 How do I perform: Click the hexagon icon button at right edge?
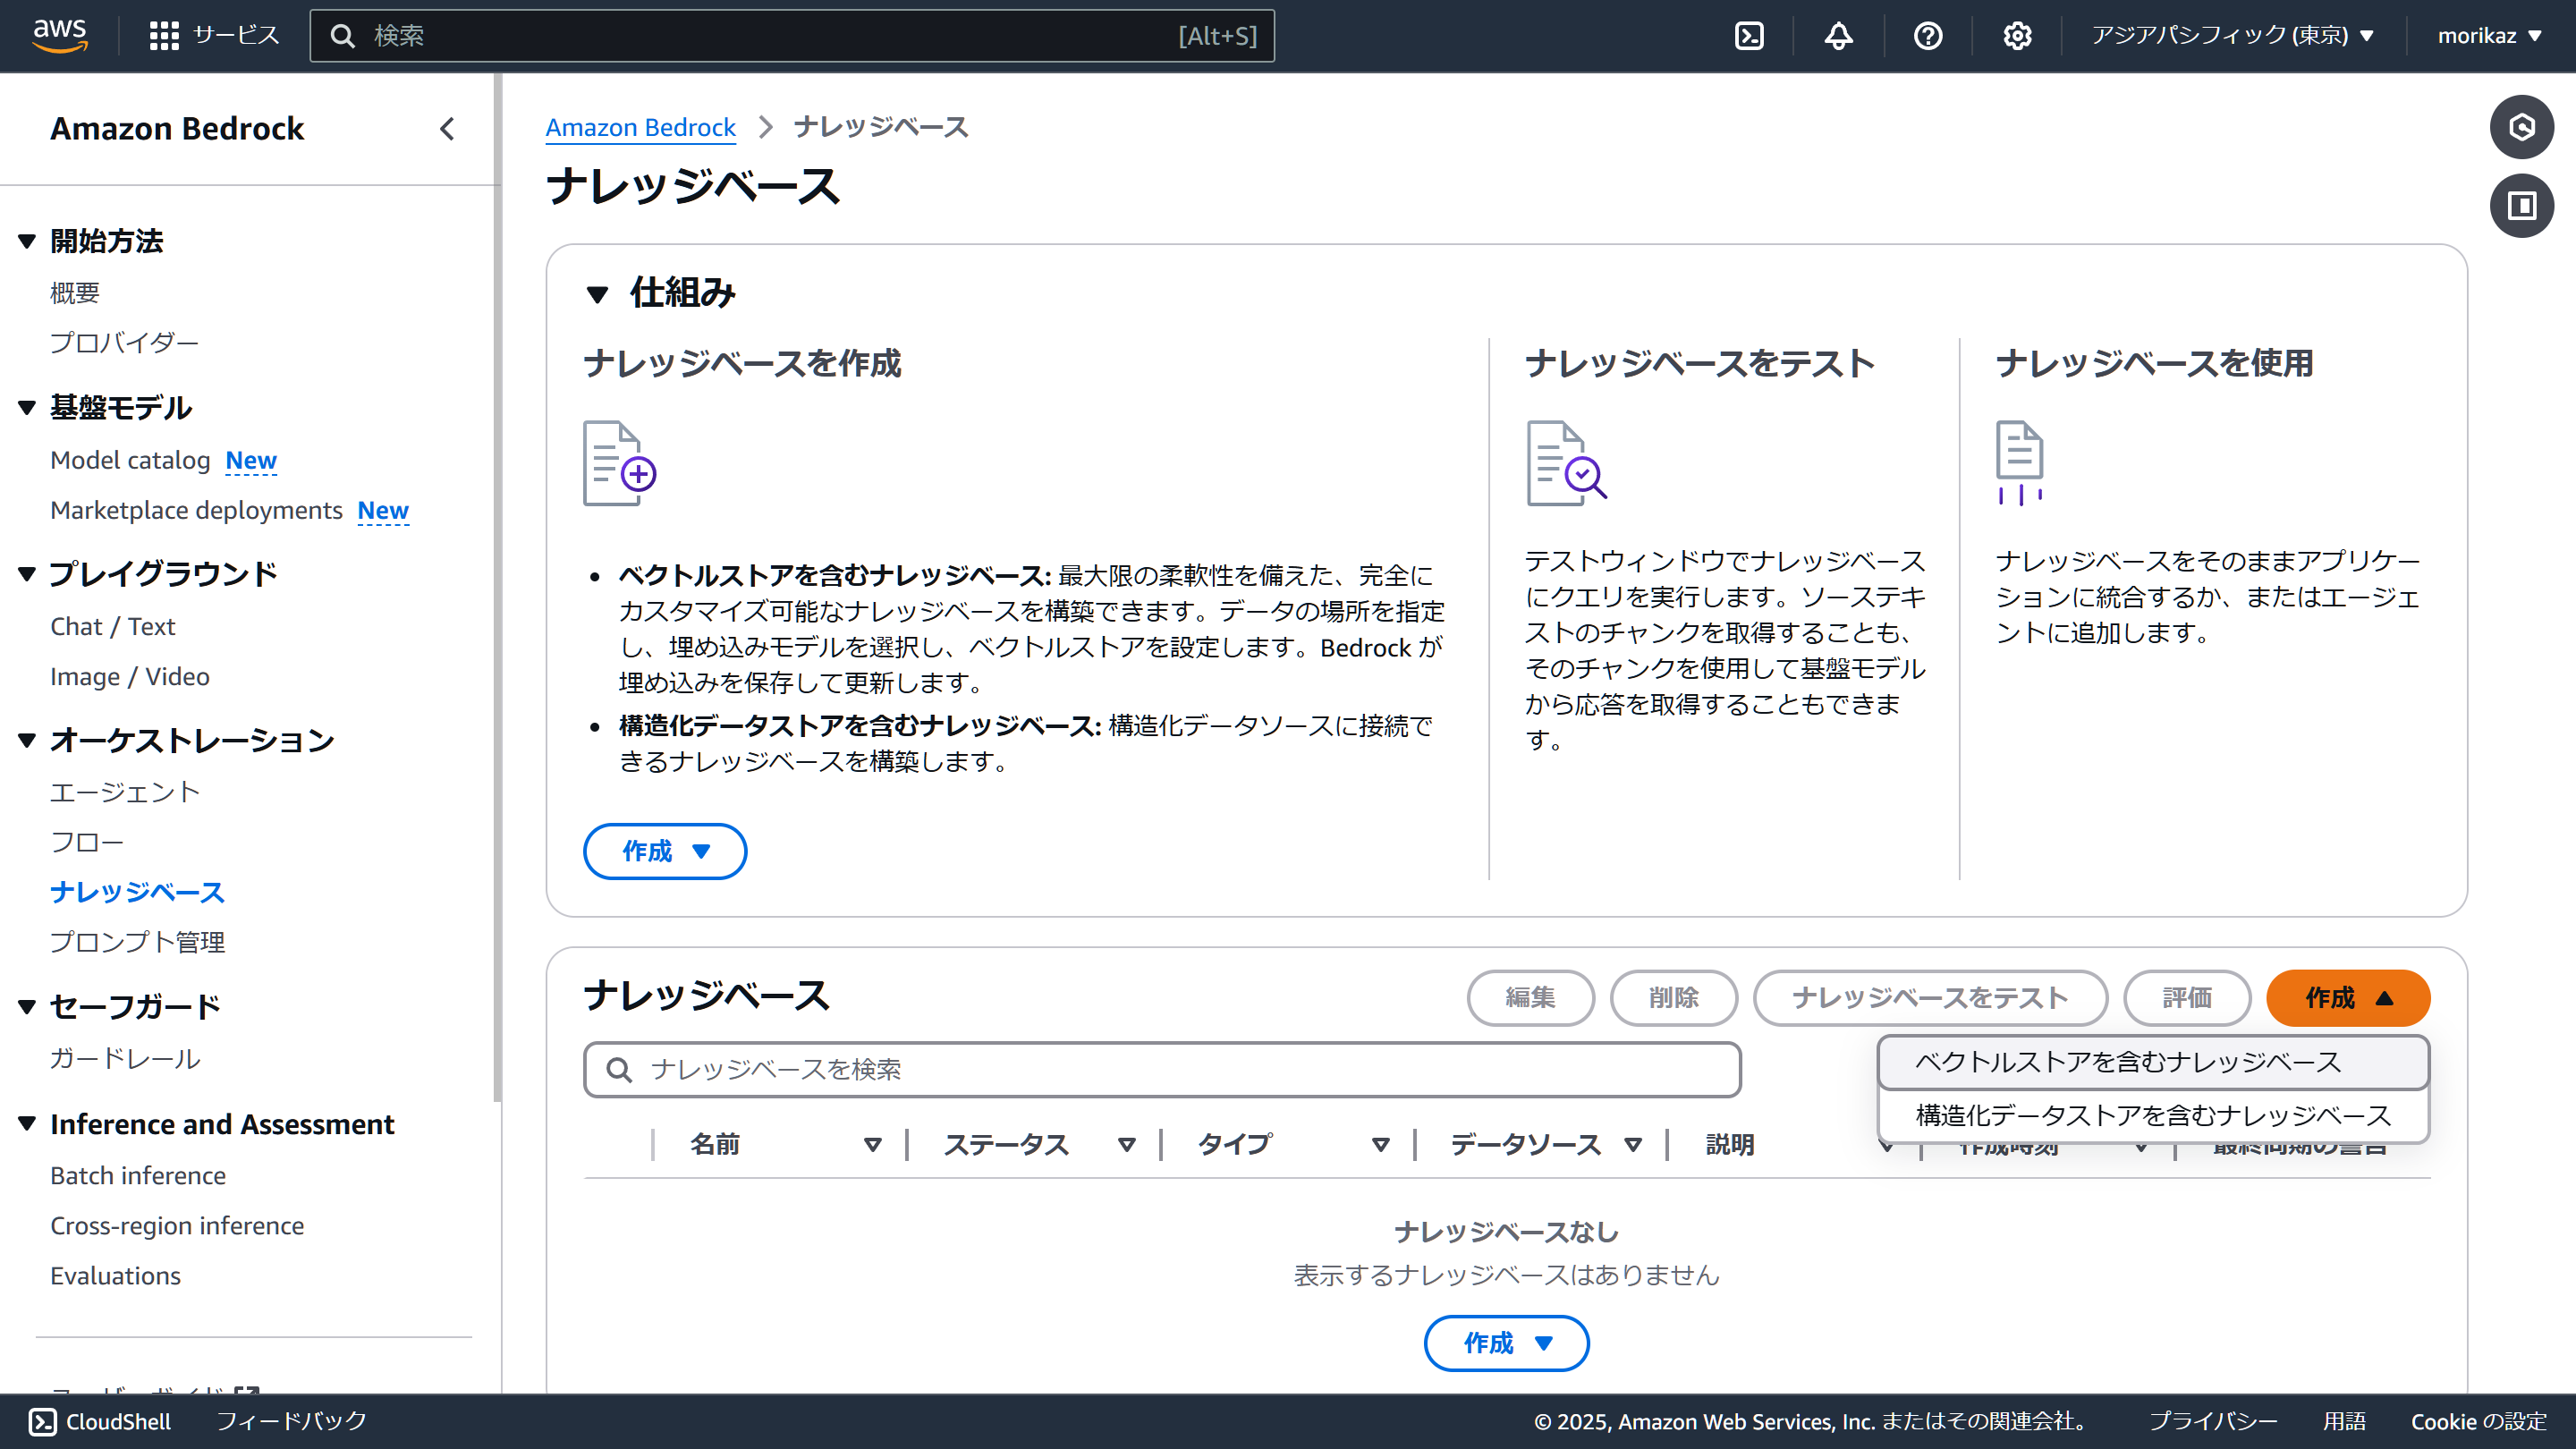pyautogui.click(x=2521, y=127)
